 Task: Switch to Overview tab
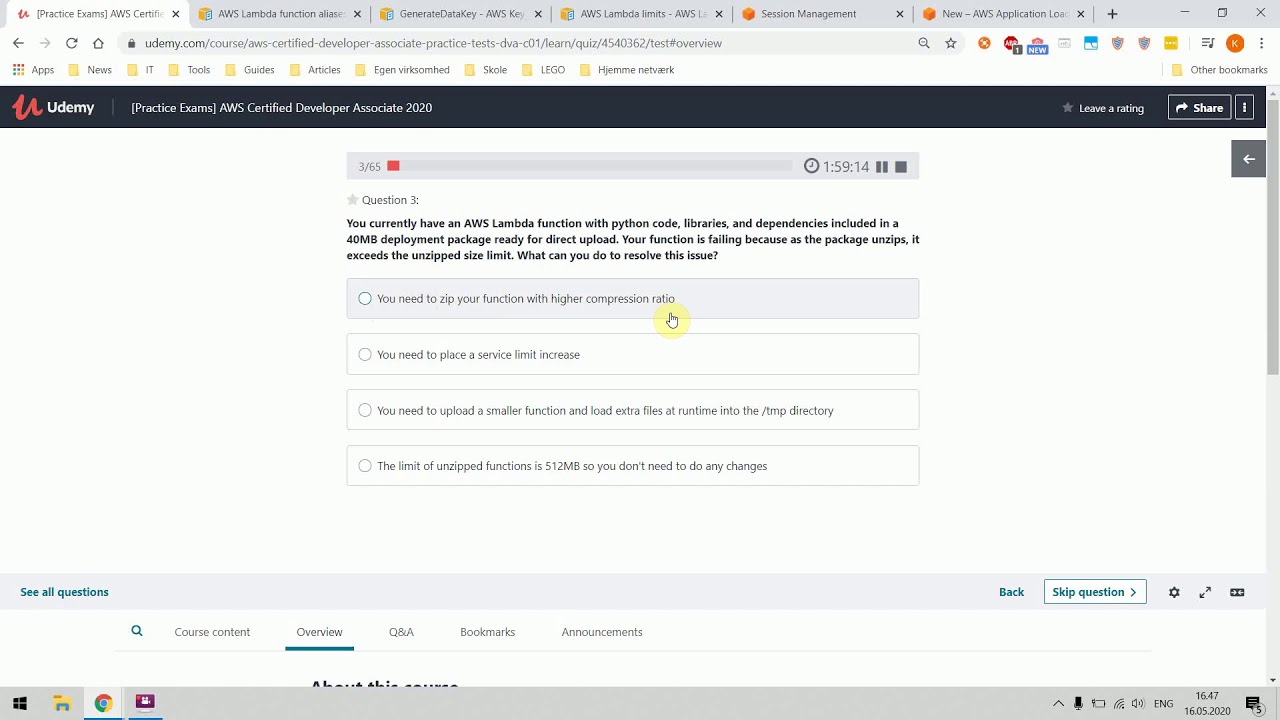pyautogui.click(x=319, y=632)
